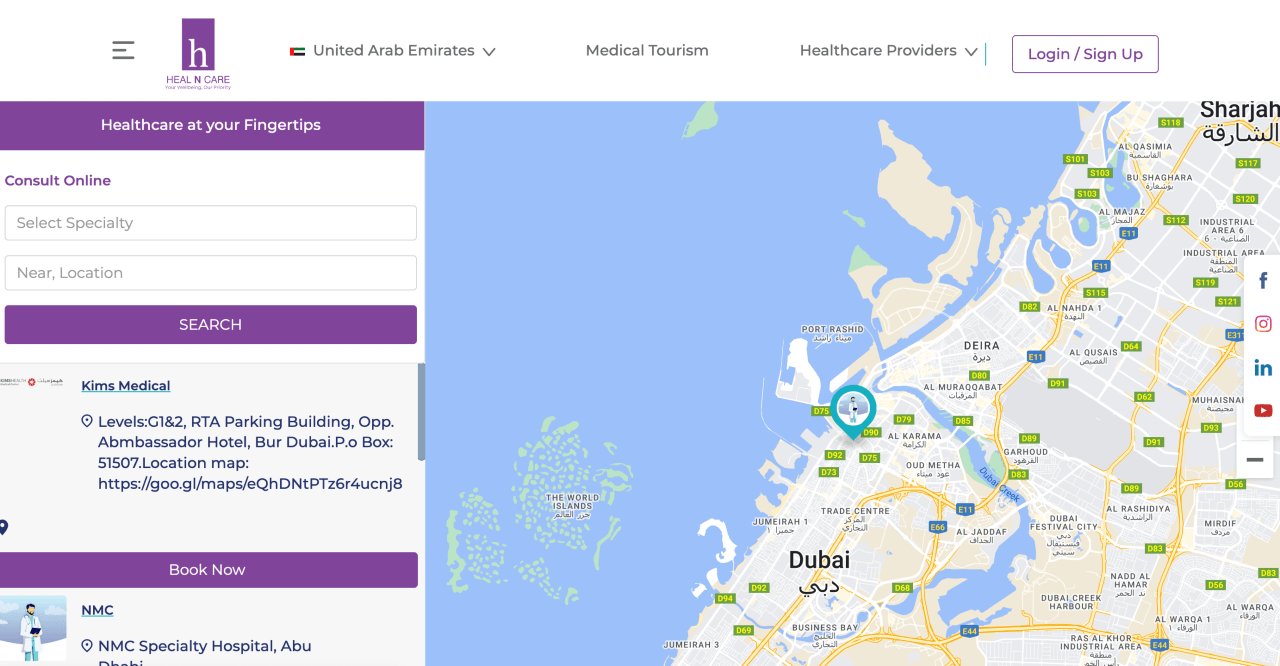Click the teal clinic map marker
This screenshot has width=1280, height=666.
[853, 408]
